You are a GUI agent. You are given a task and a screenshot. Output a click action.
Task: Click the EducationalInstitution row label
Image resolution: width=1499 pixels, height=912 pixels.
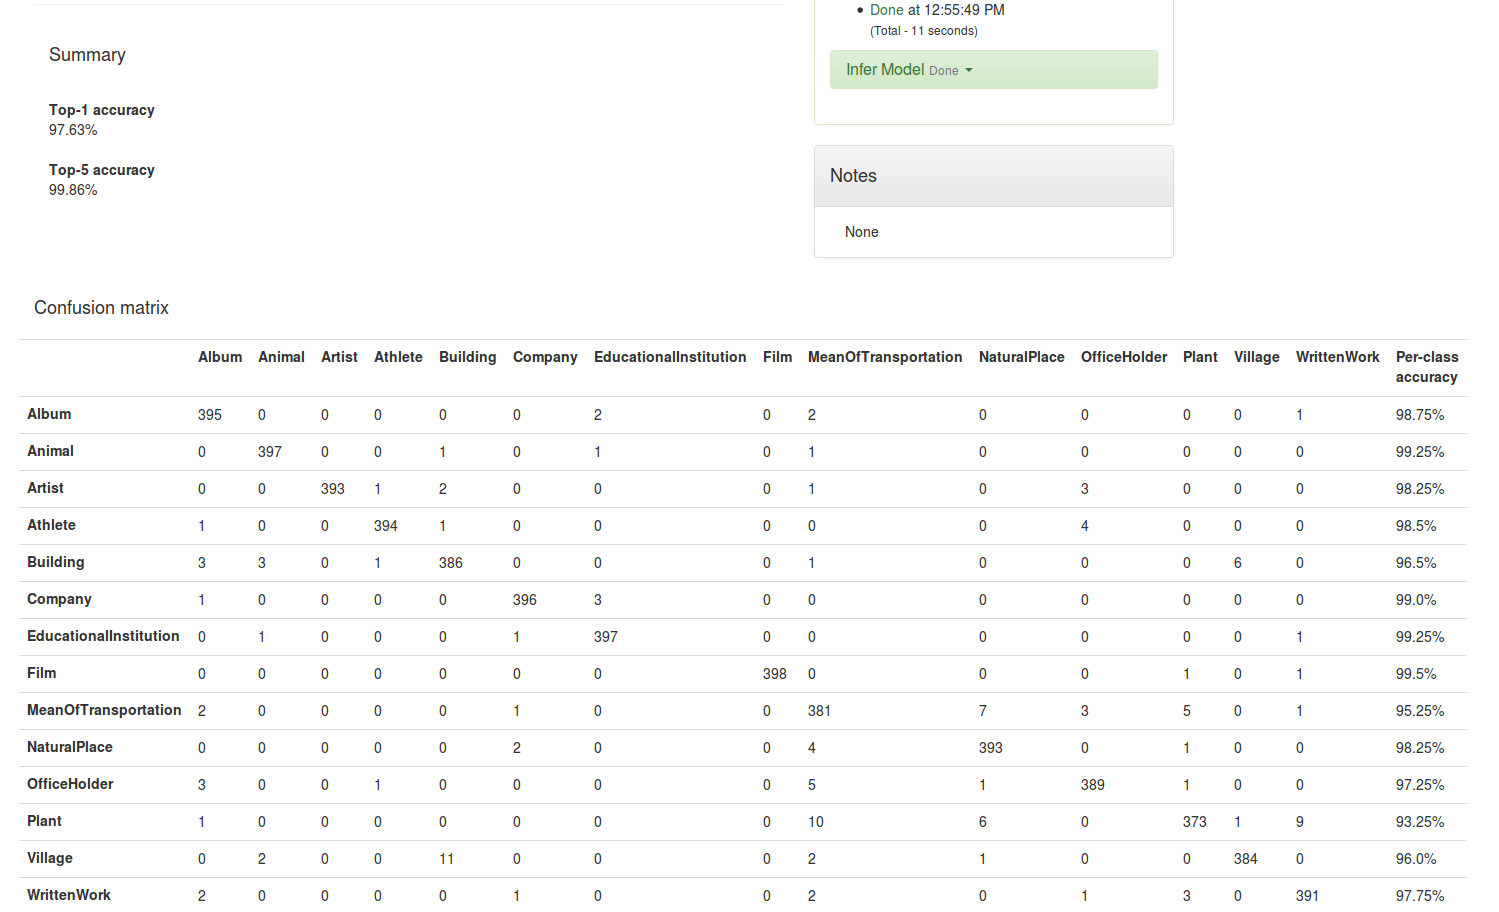(x=103, y=636)
